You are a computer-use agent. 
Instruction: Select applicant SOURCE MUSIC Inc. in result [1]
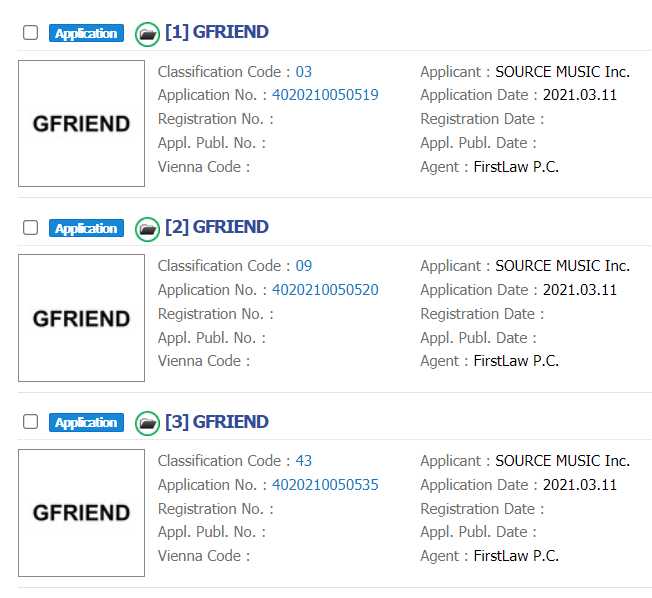(x=563, y=72)
